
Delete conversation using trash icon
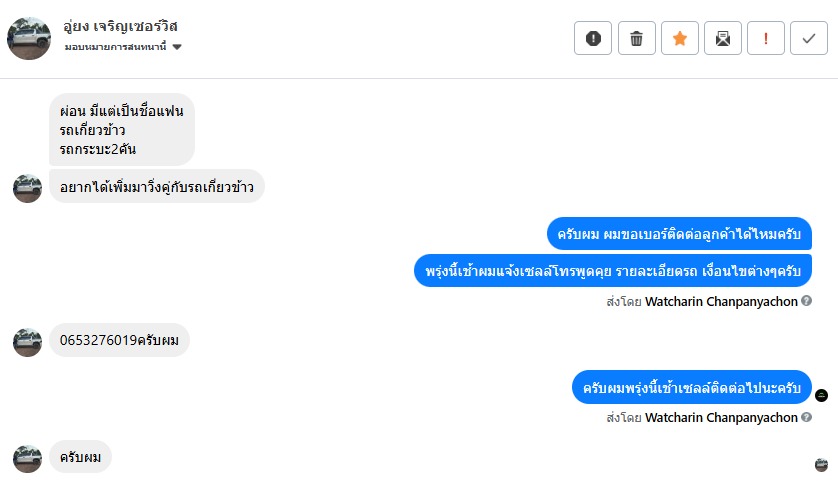coord(637,39)
